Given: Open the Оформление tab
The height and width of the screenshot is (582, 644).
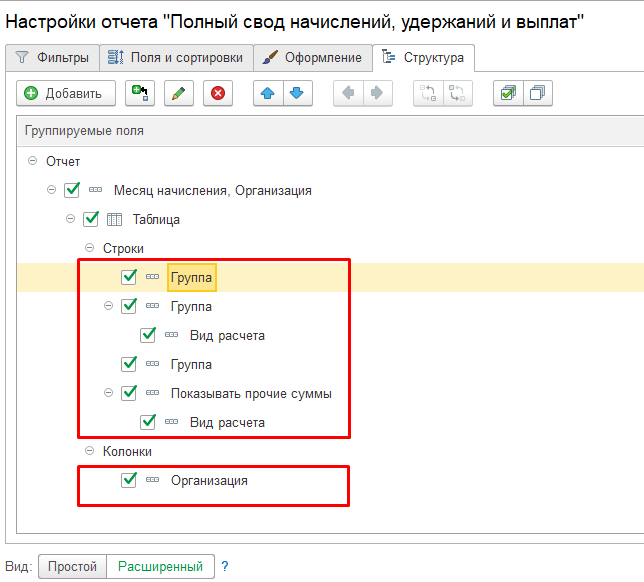Looking at the screenshot, I should pyautogui.click(x=311, y=58).
